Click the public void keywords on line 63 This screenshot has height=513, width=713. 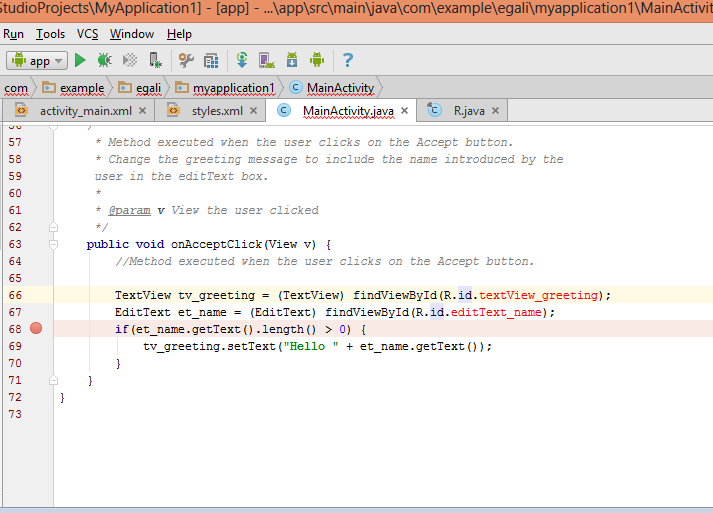(x=125, y=244)
